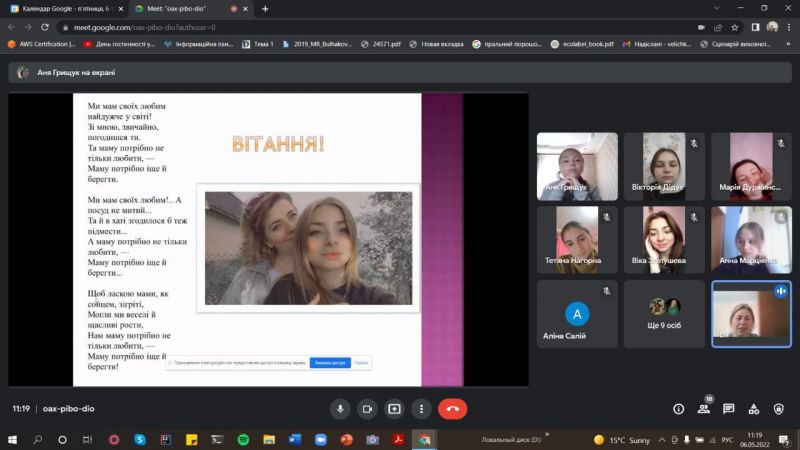
Task: Open Spotify from taskbar
Action: pos(243,439)
